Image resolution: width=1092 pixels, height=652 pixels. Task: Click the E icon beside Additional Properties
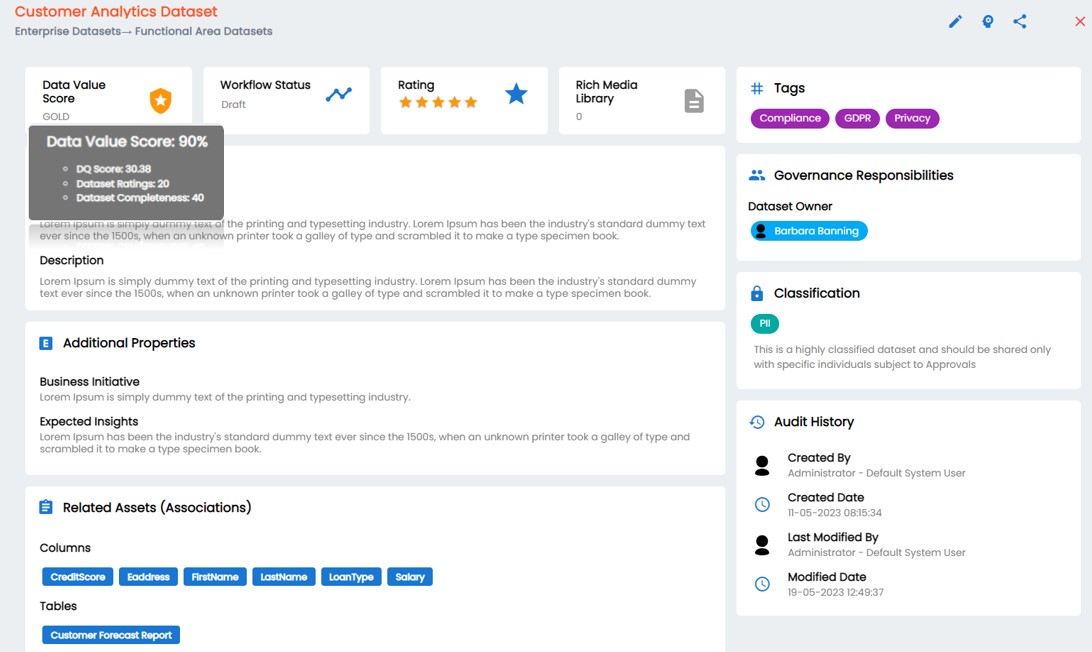44,343
